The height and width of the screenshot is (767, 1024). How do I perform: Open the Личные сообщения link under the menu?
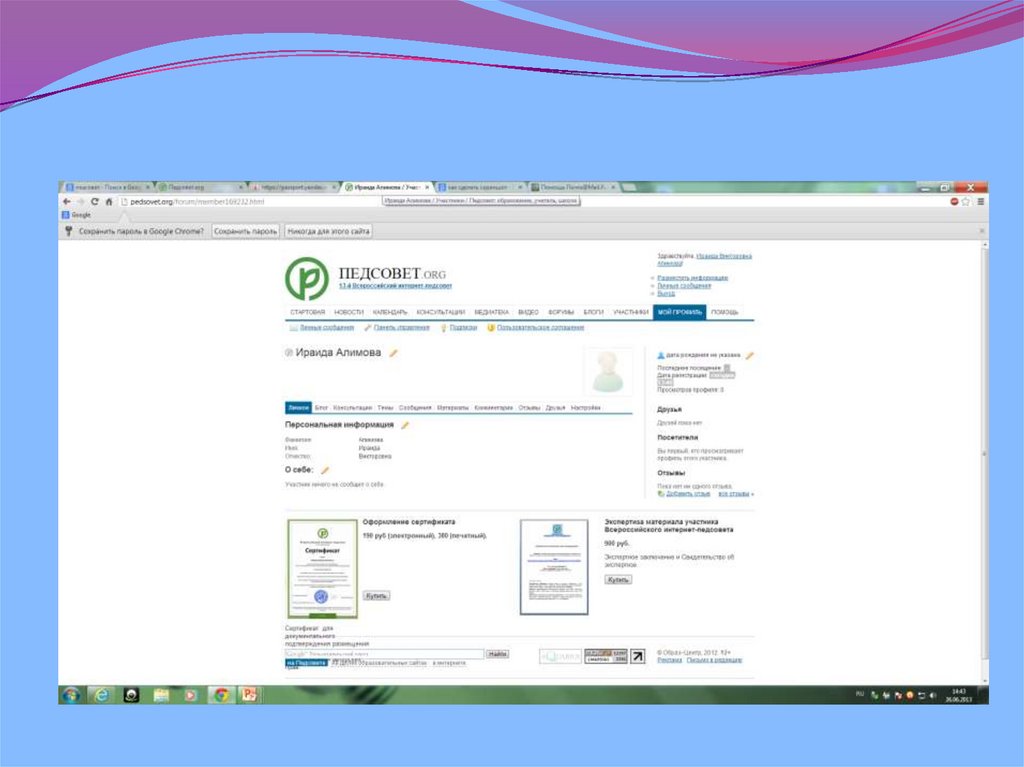(327, 328)
